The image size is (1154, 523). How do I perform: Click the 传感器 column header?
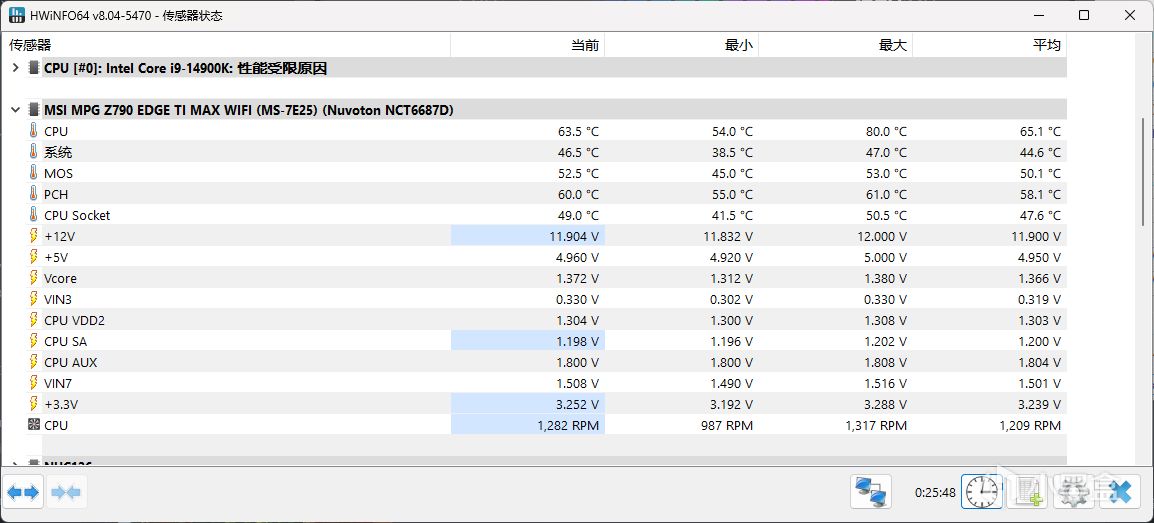(30, 45)
